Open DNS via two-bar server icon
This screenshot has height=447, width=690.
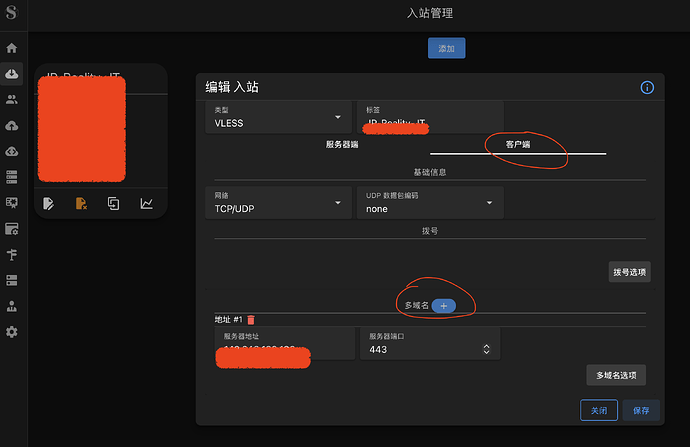[x=12, y=280]
